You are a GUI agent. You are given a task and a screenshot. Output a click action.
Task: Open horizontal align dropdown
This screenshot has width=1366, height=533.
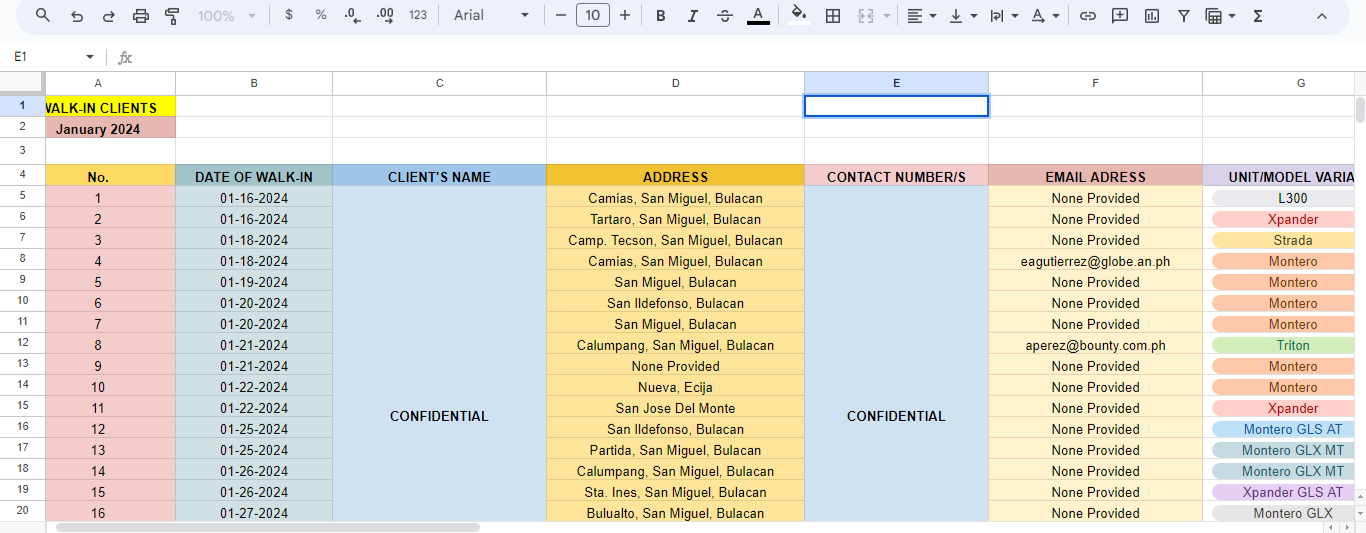(921, 16)
